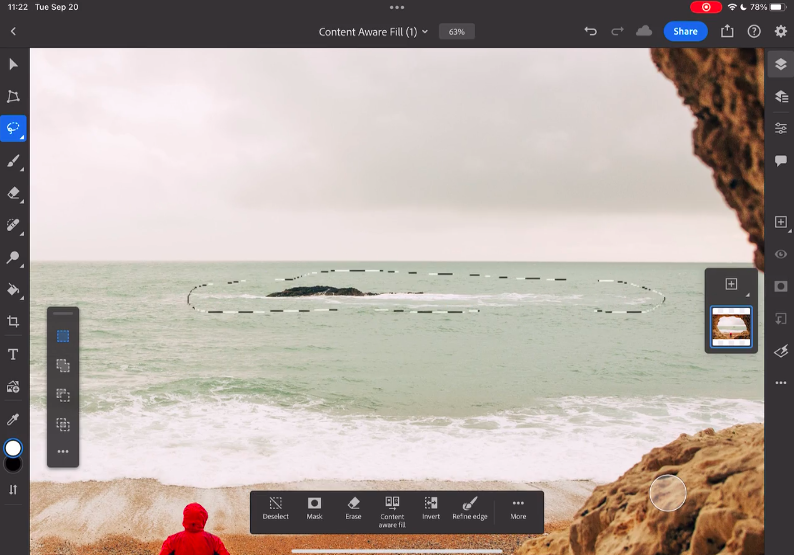Choose Invert in the selection bar
Screen dimensions: 794x555
[x=431, y=509]
